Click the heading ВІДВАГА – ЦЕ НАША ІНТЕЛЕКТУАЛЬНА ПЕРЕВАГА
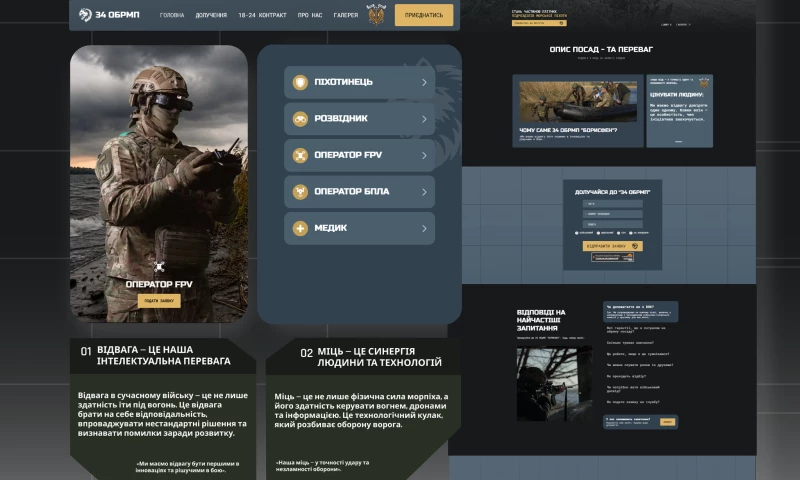The height and width of the screenshot is (480, 800). (x=164, y=356)
